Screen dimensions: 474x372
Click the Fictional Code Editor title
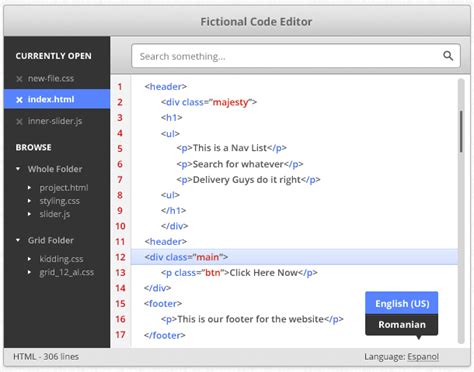coord(256,22)
